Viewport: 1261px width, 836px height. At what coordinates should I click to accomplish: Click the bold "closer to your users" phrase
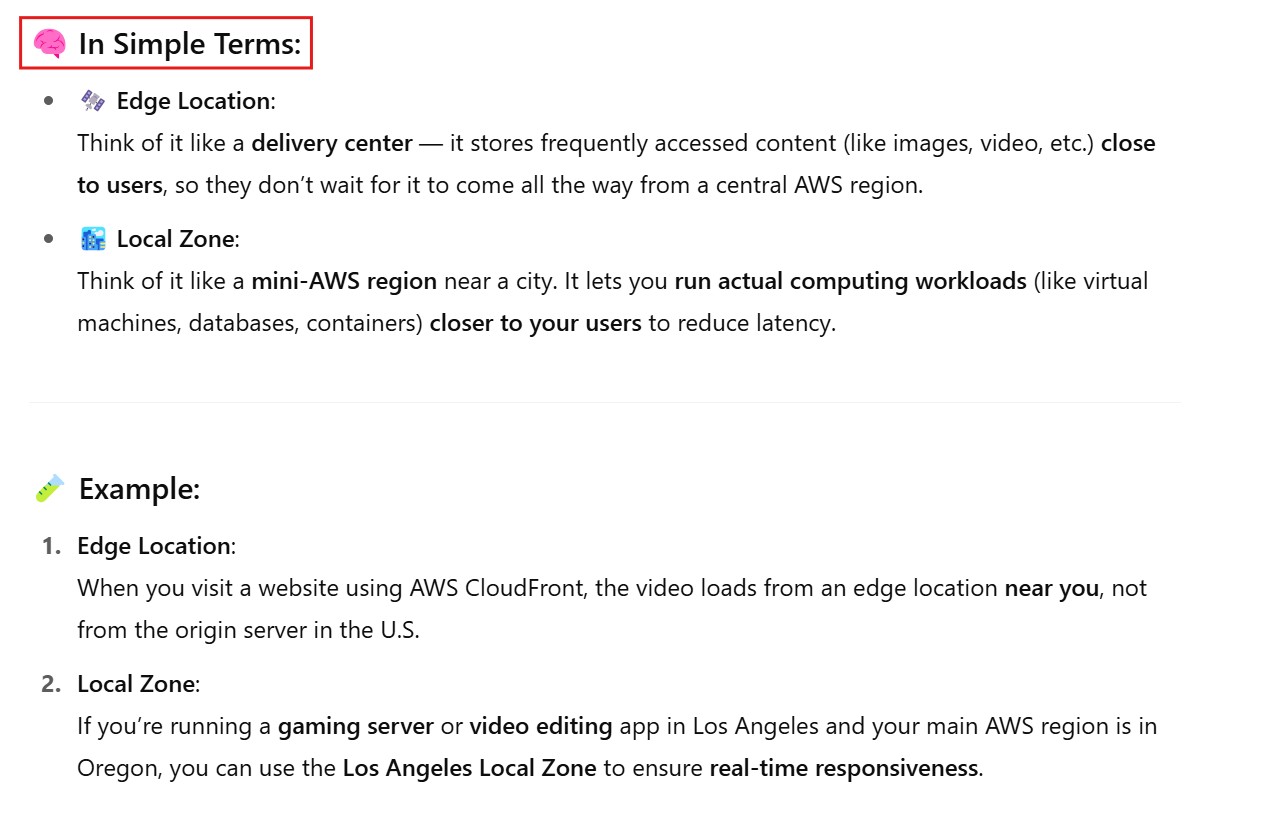[535, 323]
